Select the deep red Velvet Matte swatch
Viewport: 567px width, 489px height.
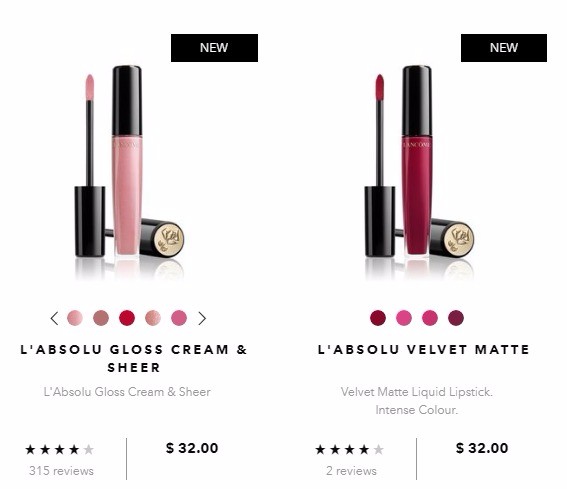[x=378, y=318]
